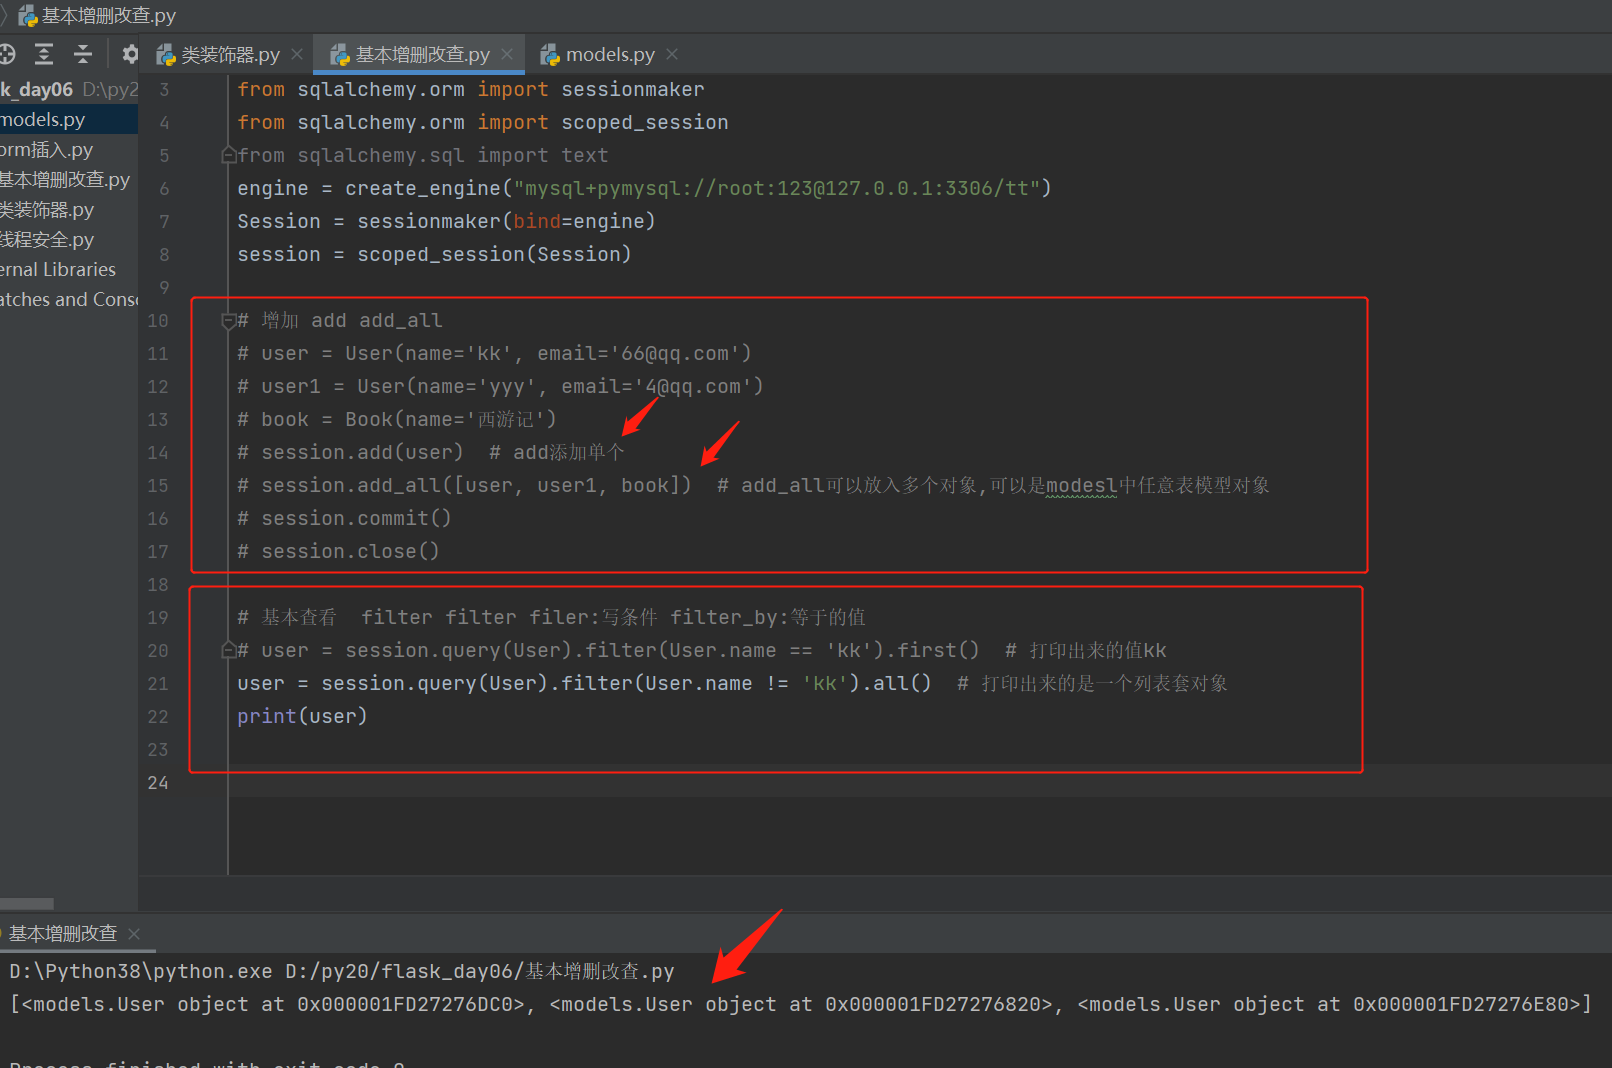Click breadcrumb 基本增删改查.py at top
The image size is (1612, 1068).
(108, 15)
